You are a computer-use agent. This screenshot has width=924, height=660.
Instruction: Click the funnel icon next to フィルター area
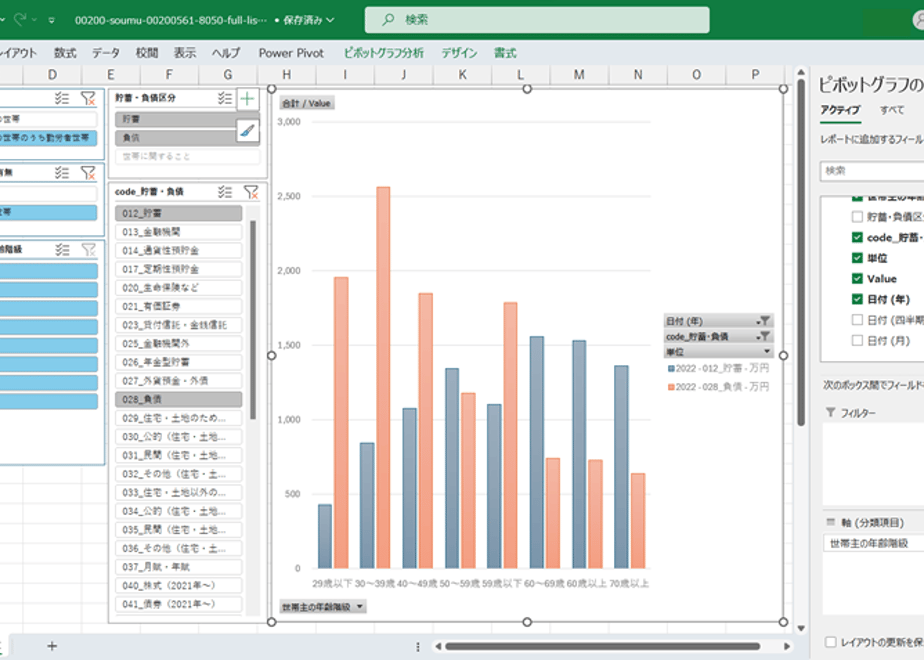(x=830, y=412)
